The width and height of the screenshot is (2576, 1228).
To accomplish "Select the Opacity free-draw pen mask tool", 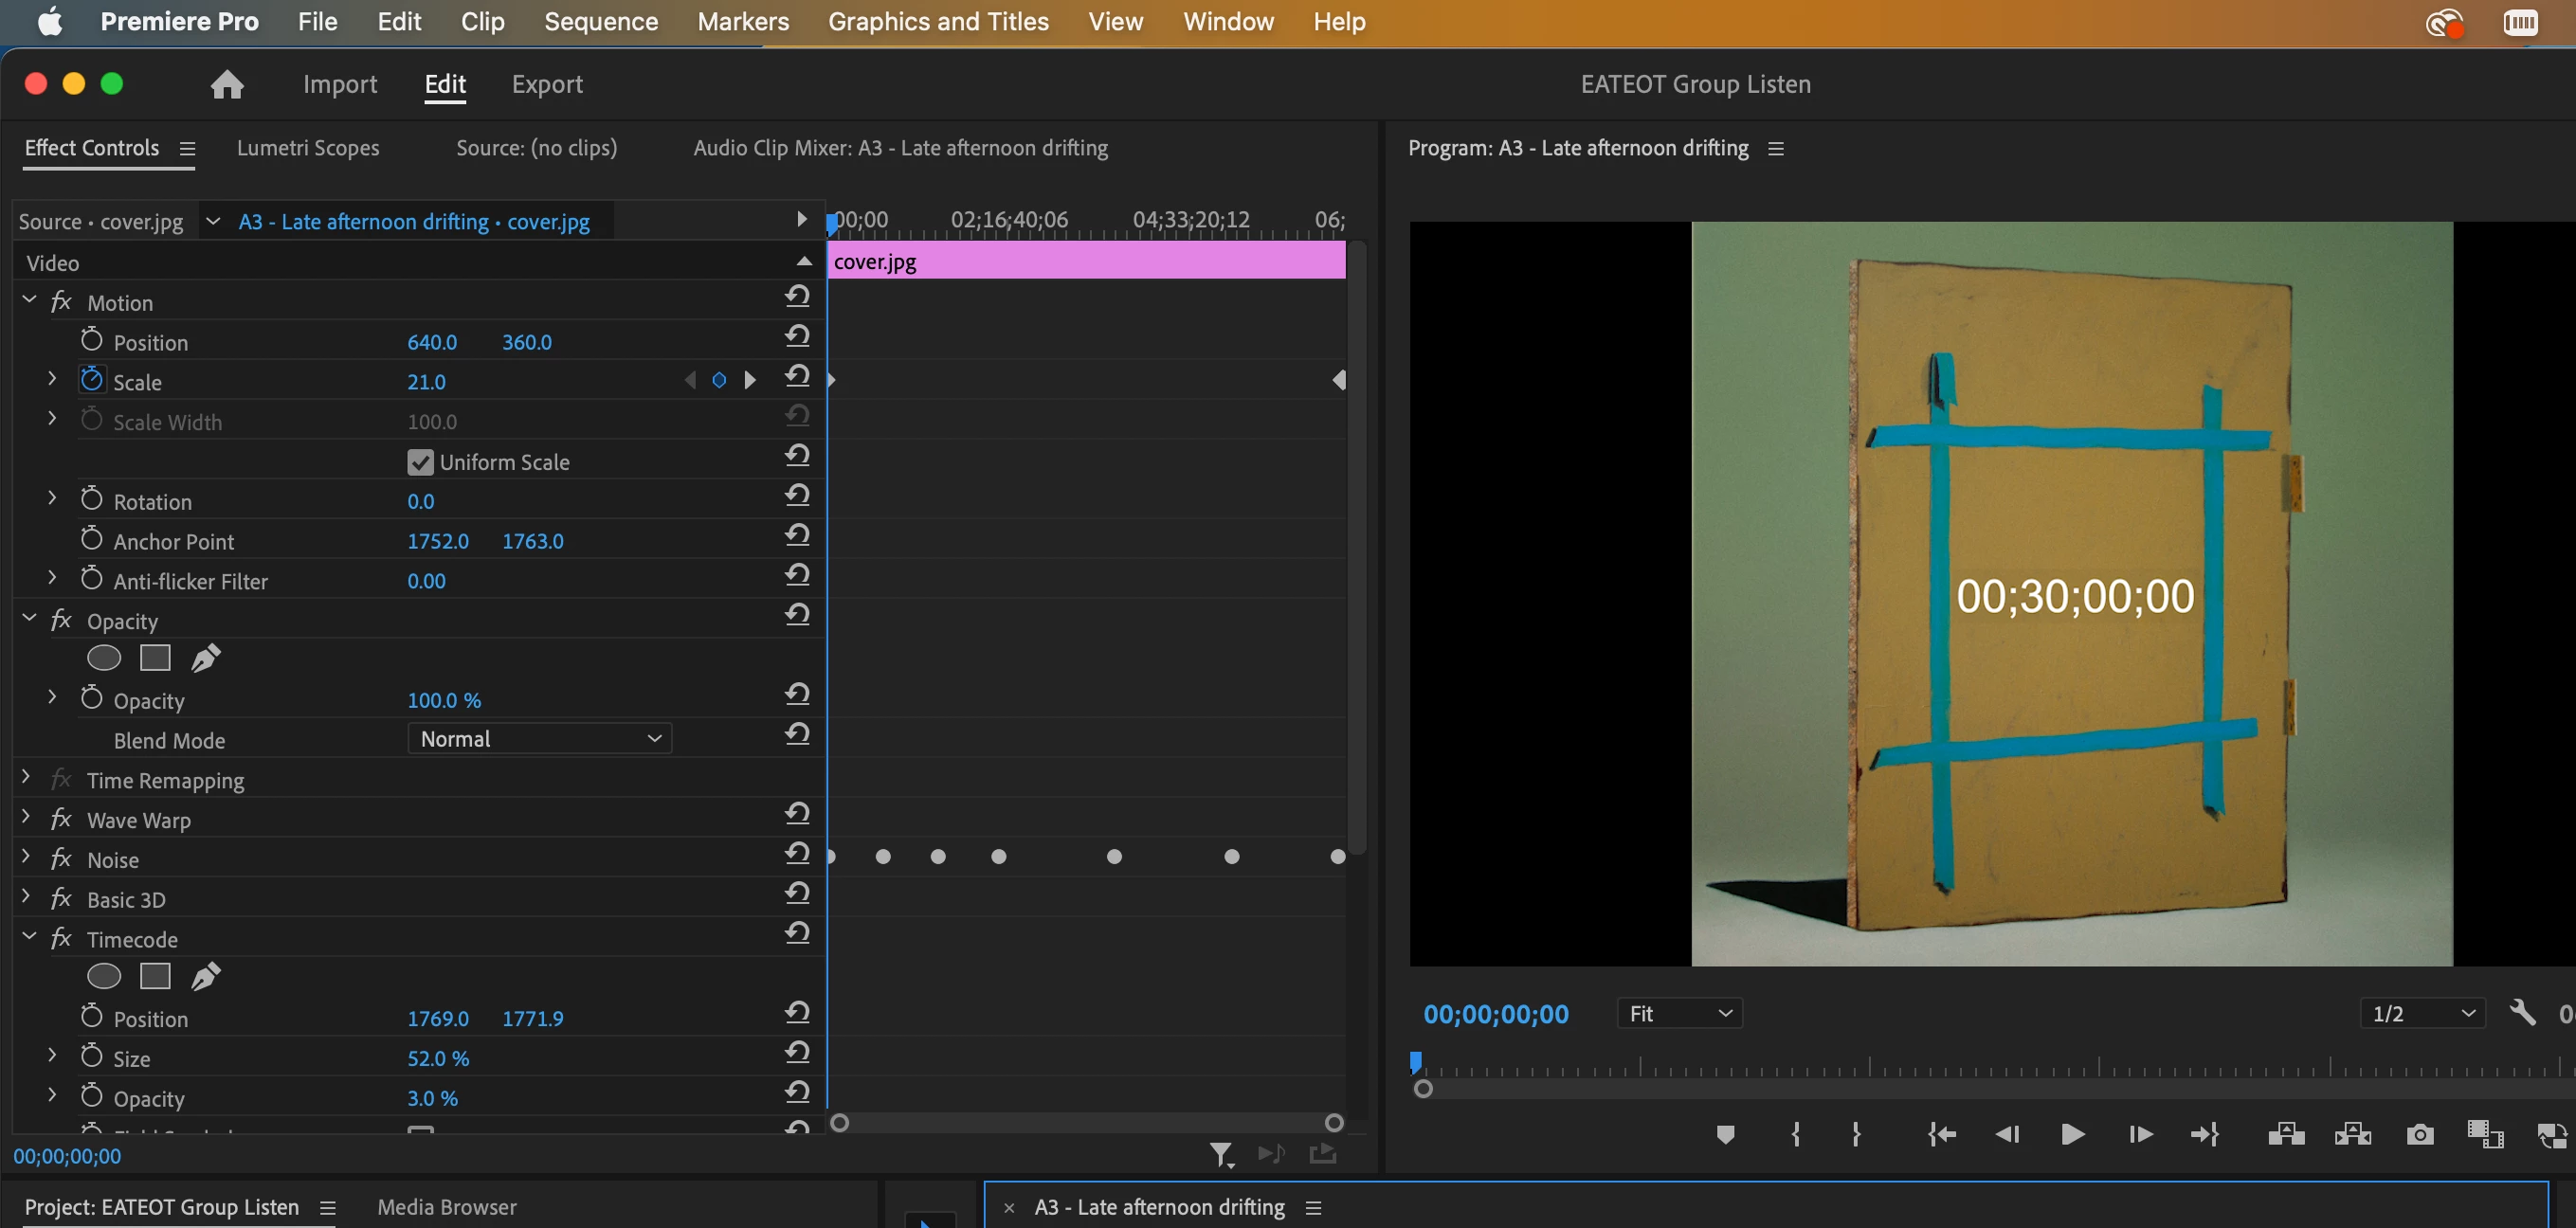I will tap(205, 658).
